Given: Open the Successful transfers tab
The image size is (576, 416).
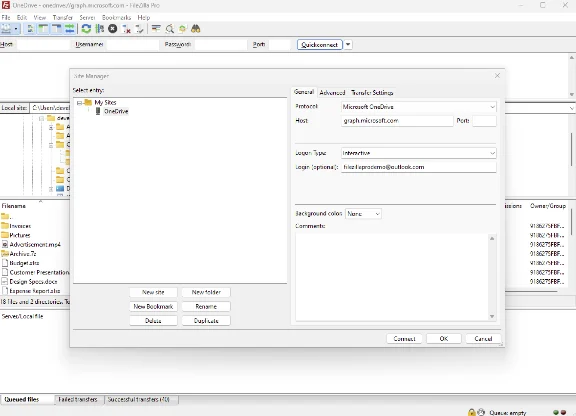Looking at the screenshot, I should click(x=138, y=399).
